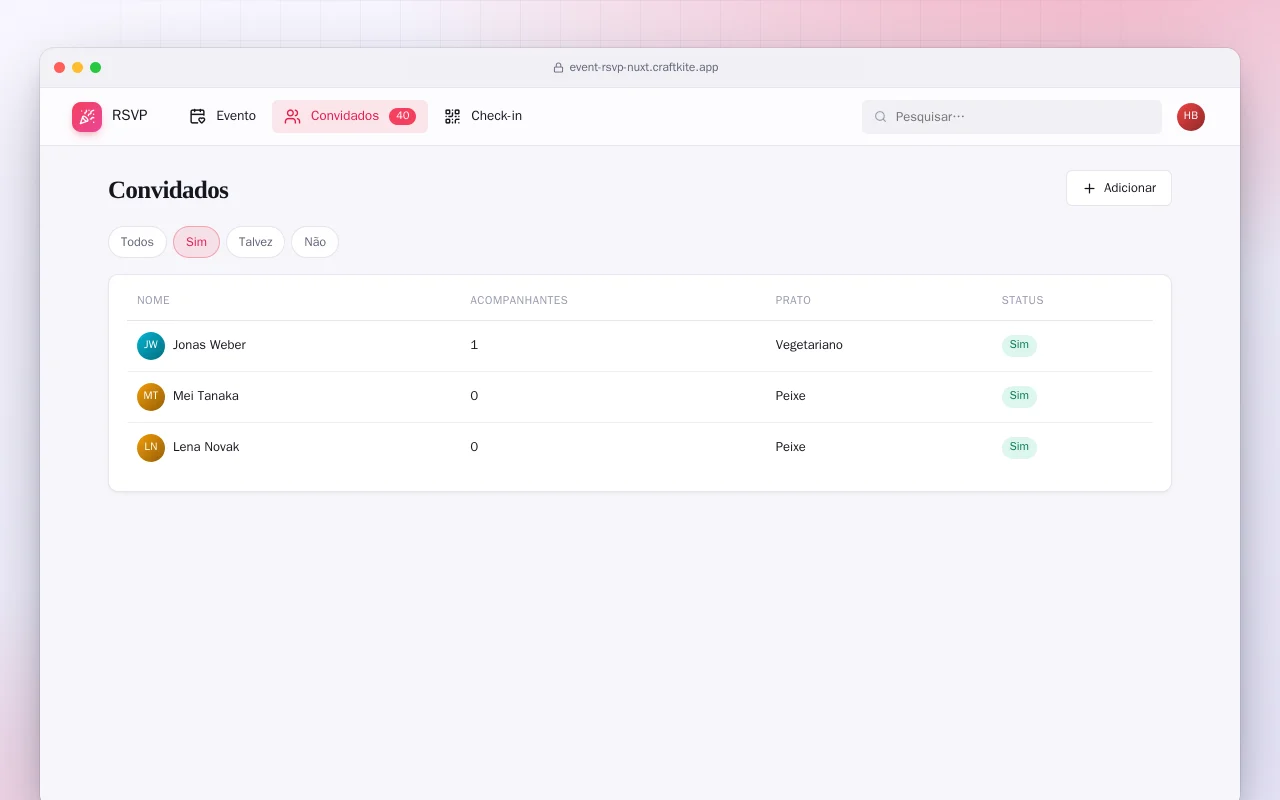Click the Sim status badge for Jonas Weber
1280x800 pixels.
[1019, 346]
